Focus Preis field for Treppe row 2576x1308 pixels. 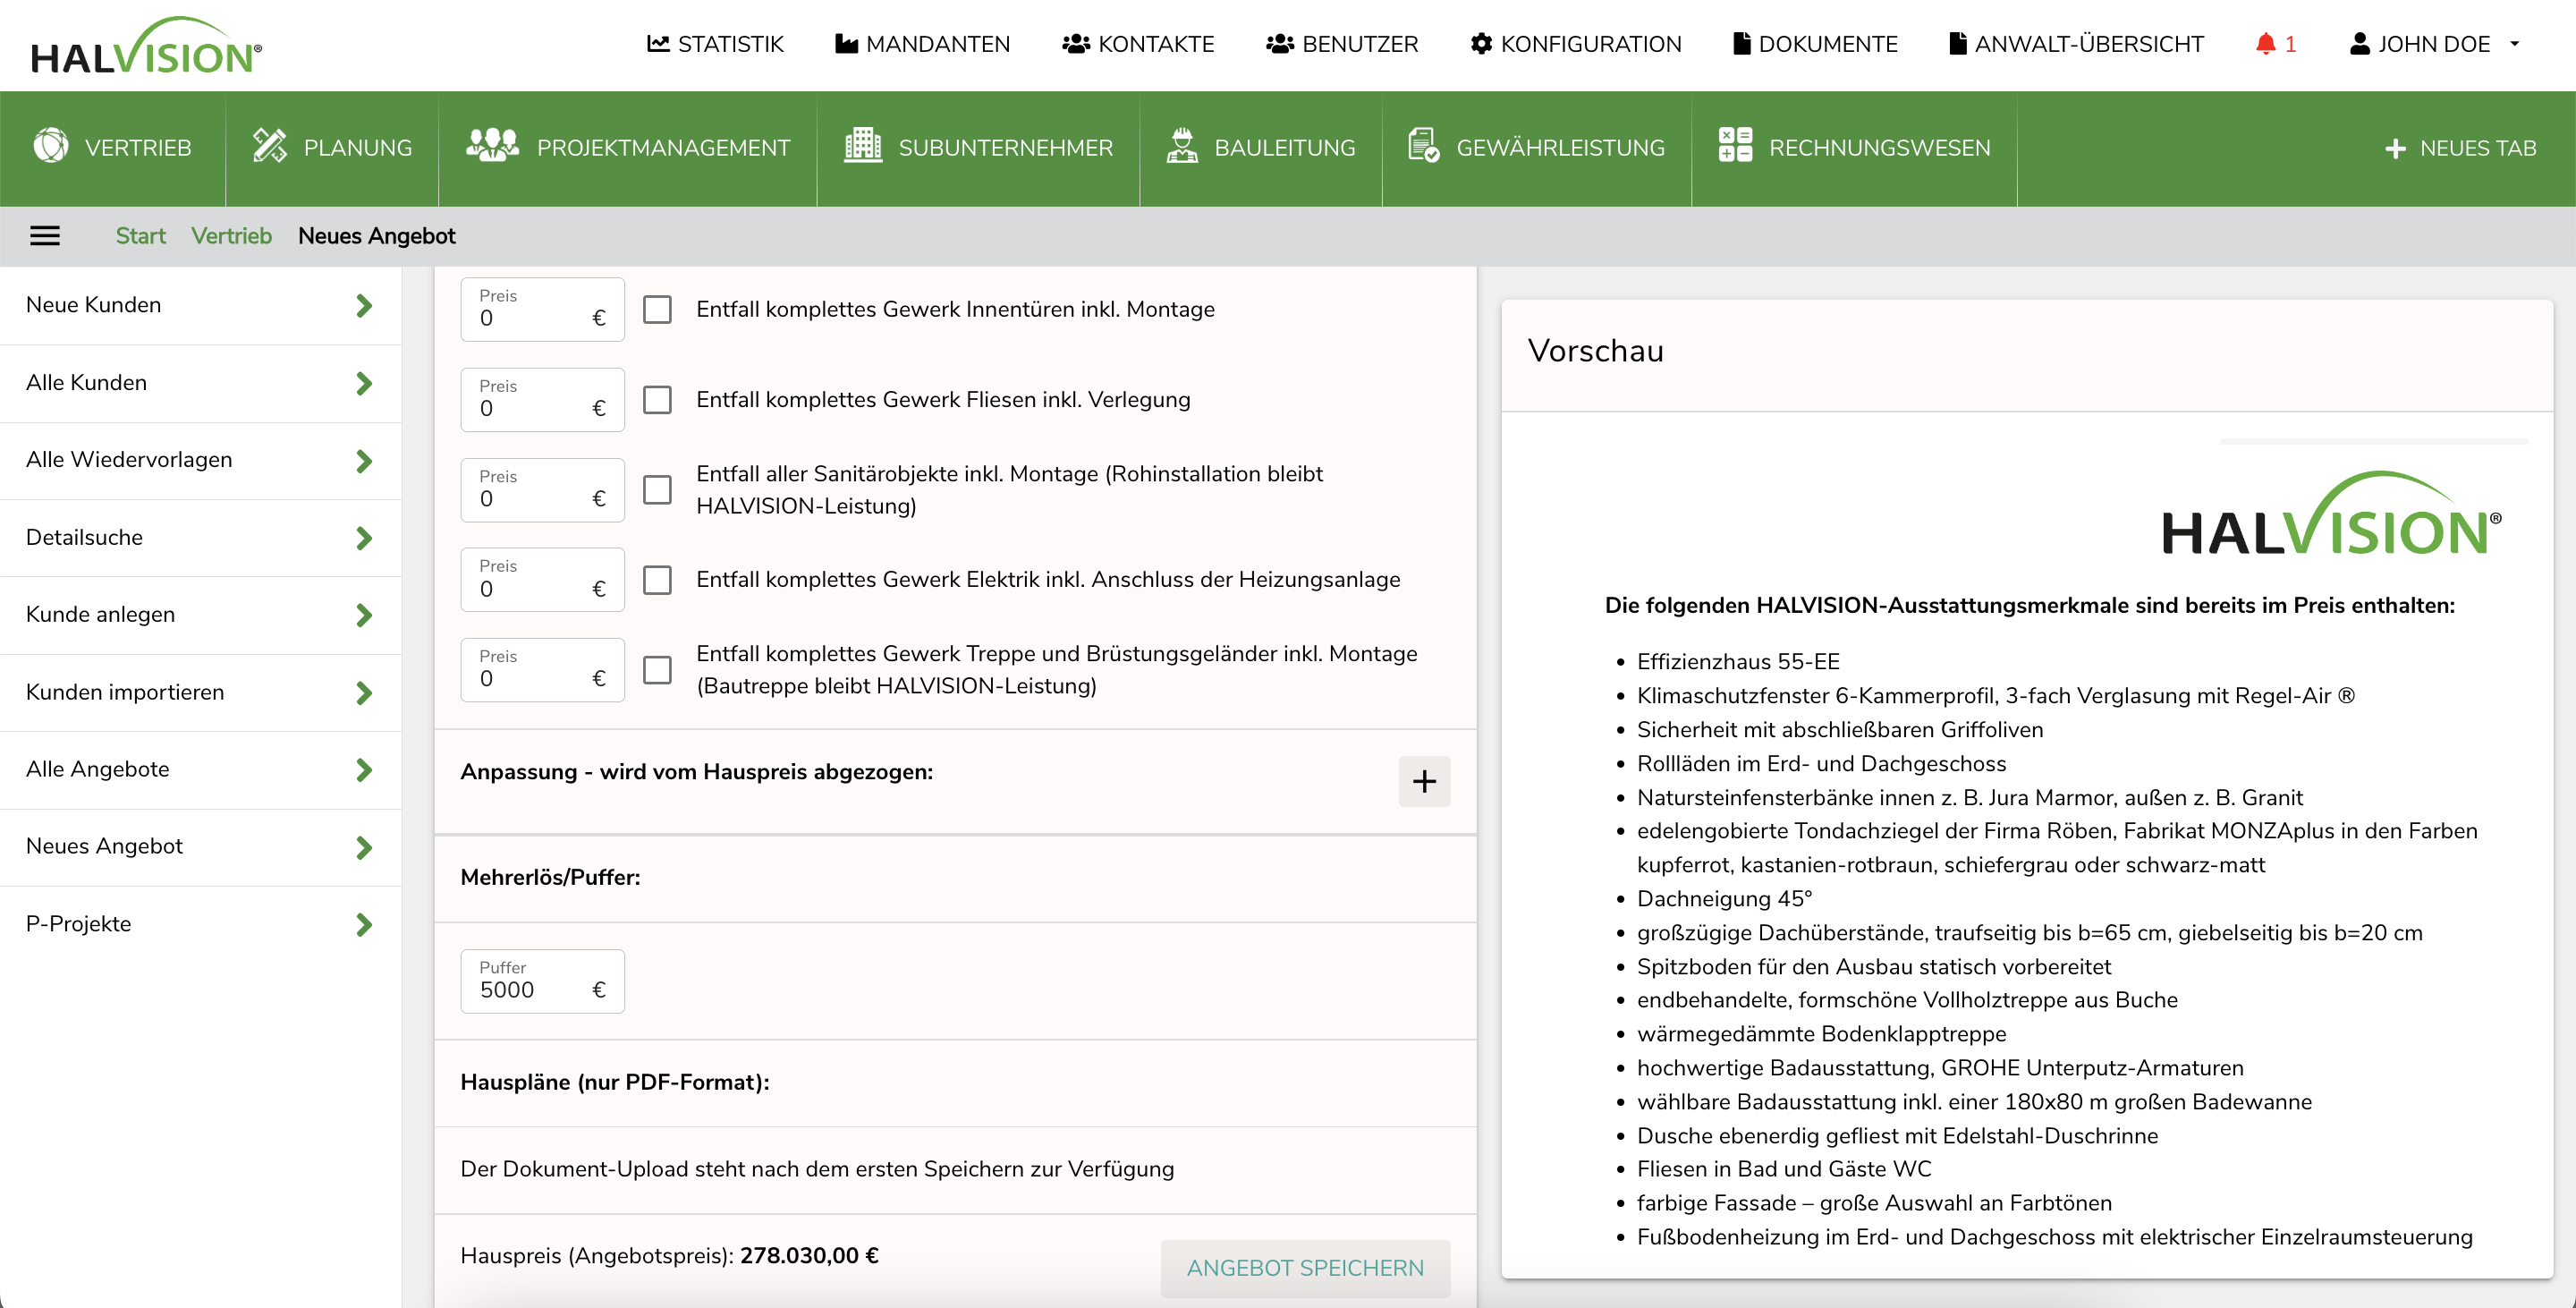(542, 670)
